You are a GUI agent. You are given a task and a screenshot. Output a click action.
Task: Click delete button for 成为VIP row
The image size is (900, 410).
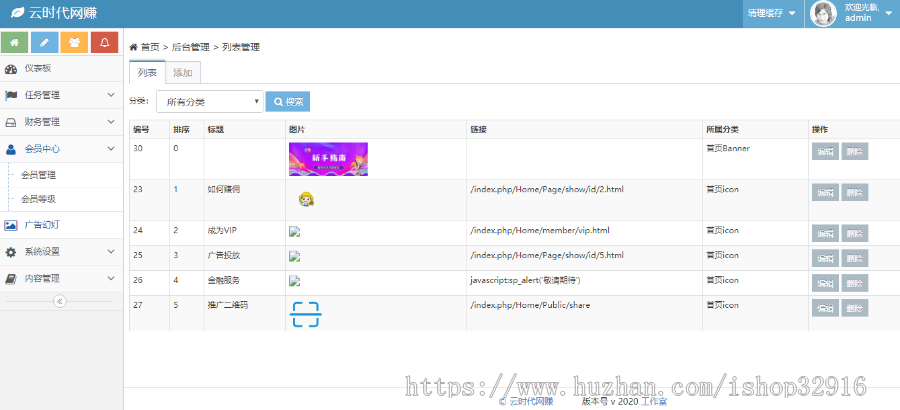click(855, 233)
